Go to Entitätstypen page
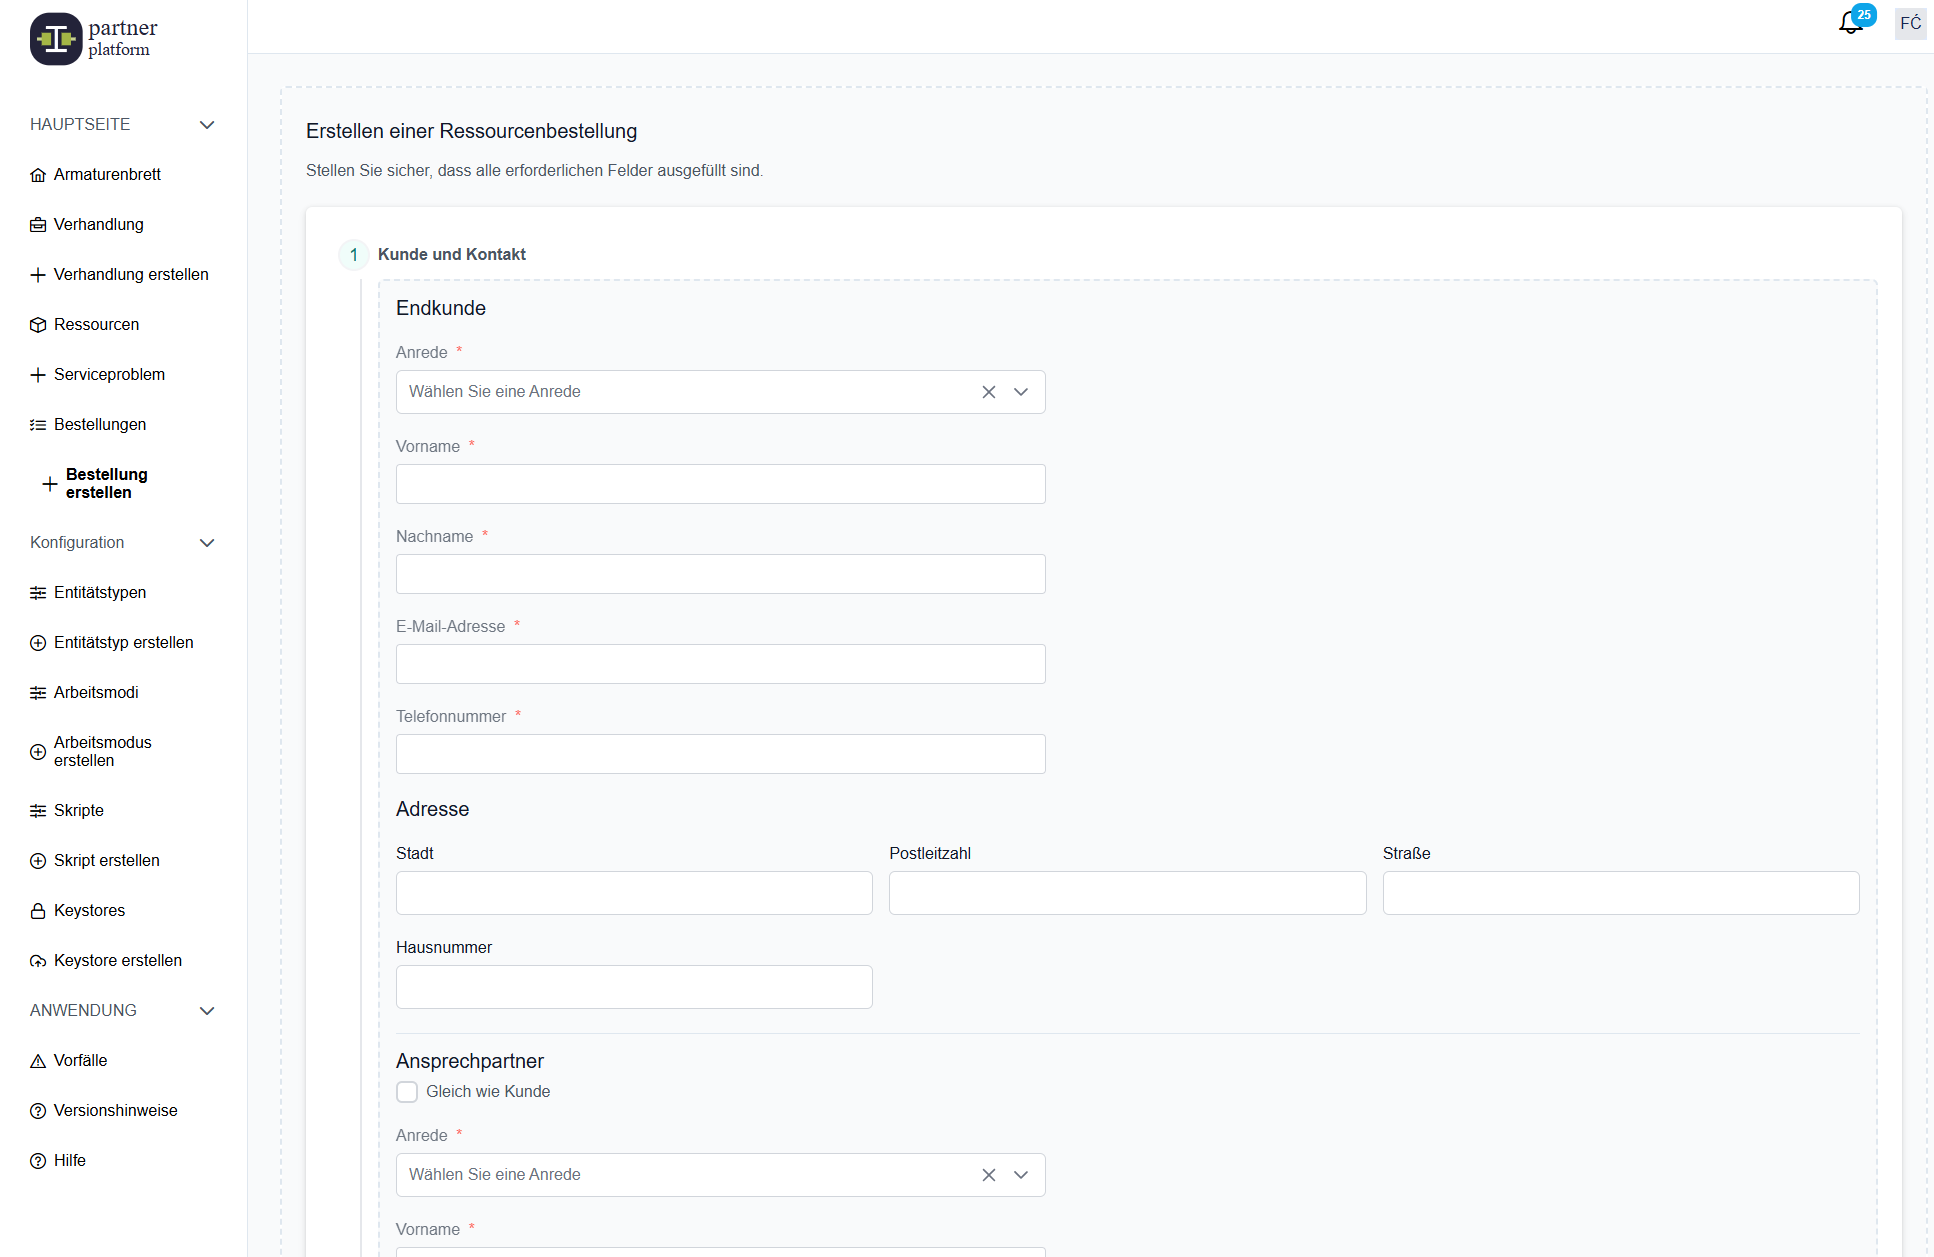1934x1257 pixels. click(x=100, y=593)
